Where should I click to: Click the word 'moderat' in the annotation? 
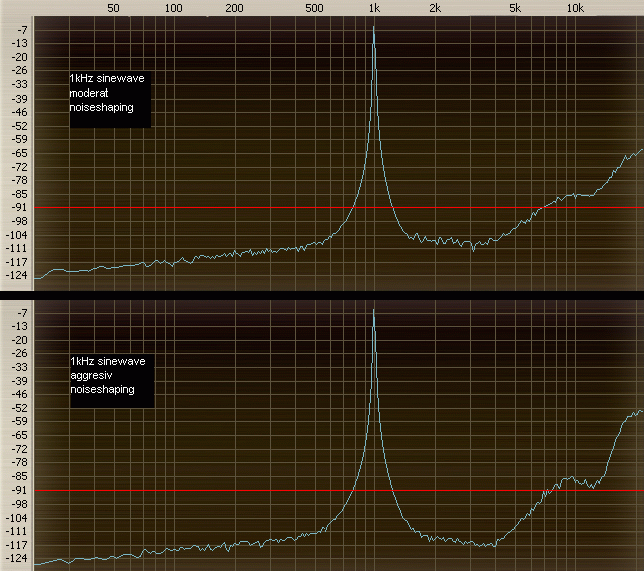[x=89, y=93]
